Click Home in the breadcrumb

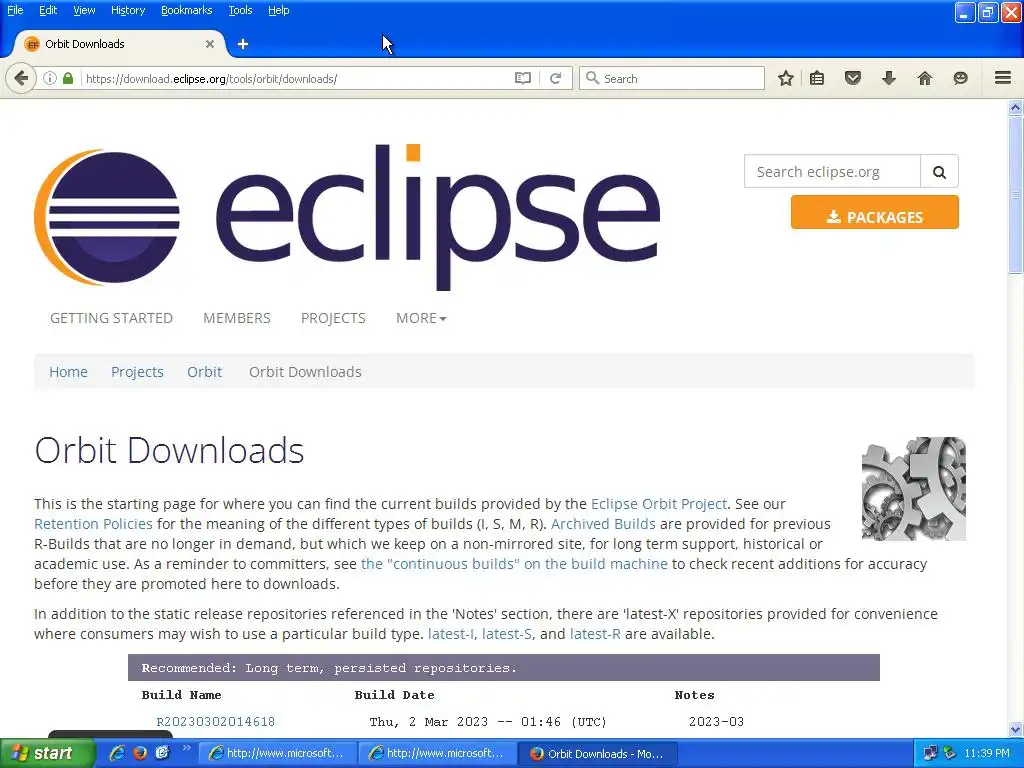(68, 372)
